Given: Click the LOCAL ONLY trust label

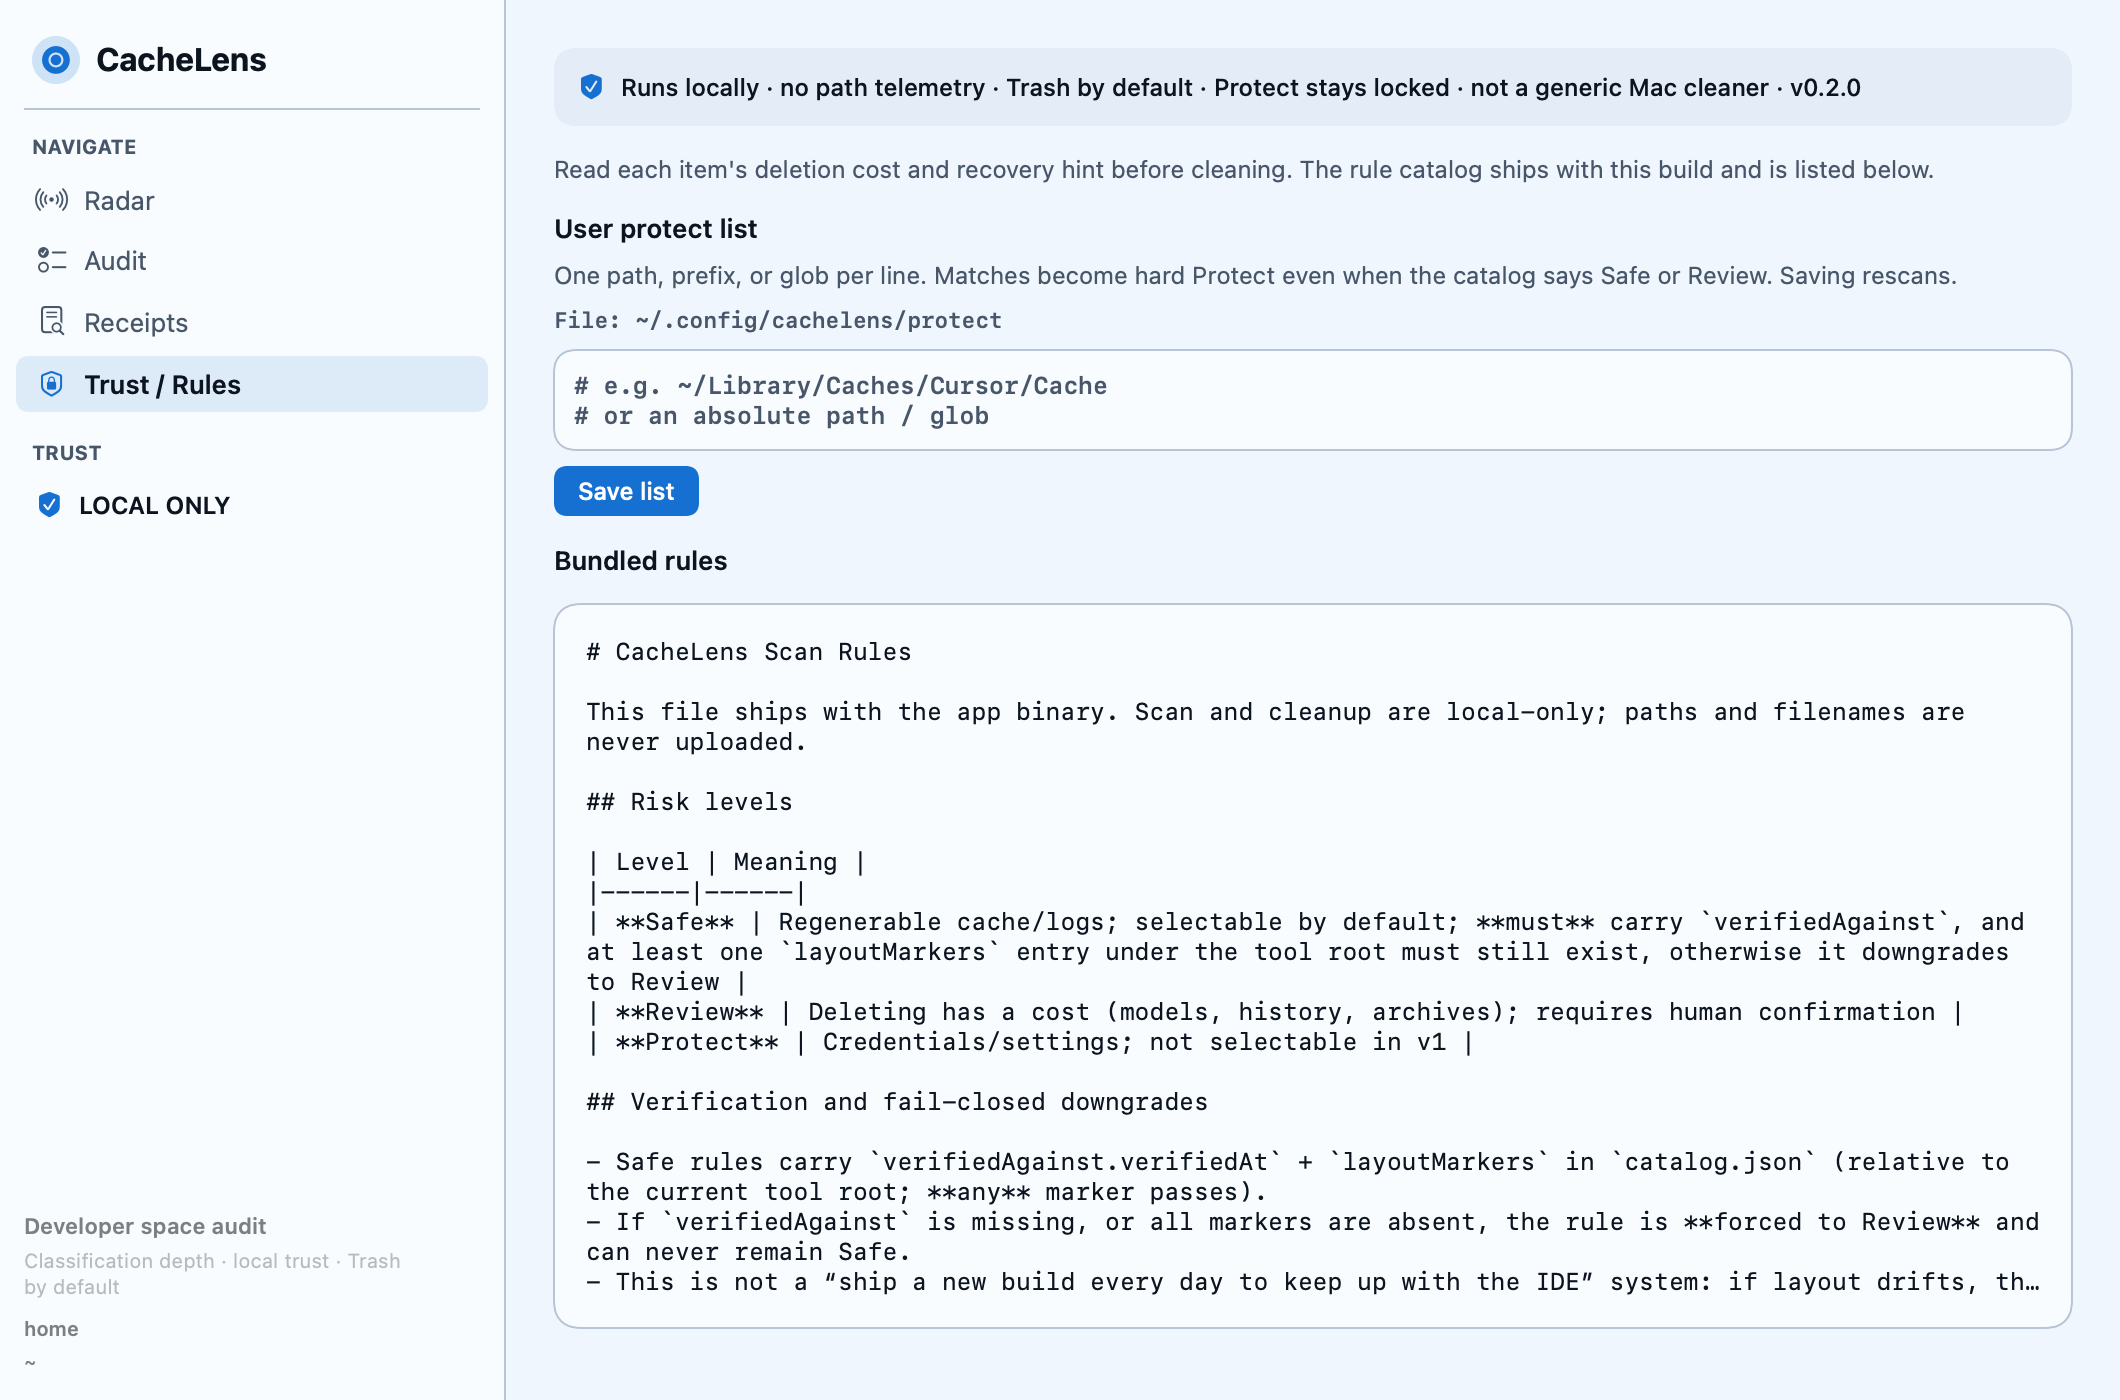Looking at the screenshot, I should 155,506.
